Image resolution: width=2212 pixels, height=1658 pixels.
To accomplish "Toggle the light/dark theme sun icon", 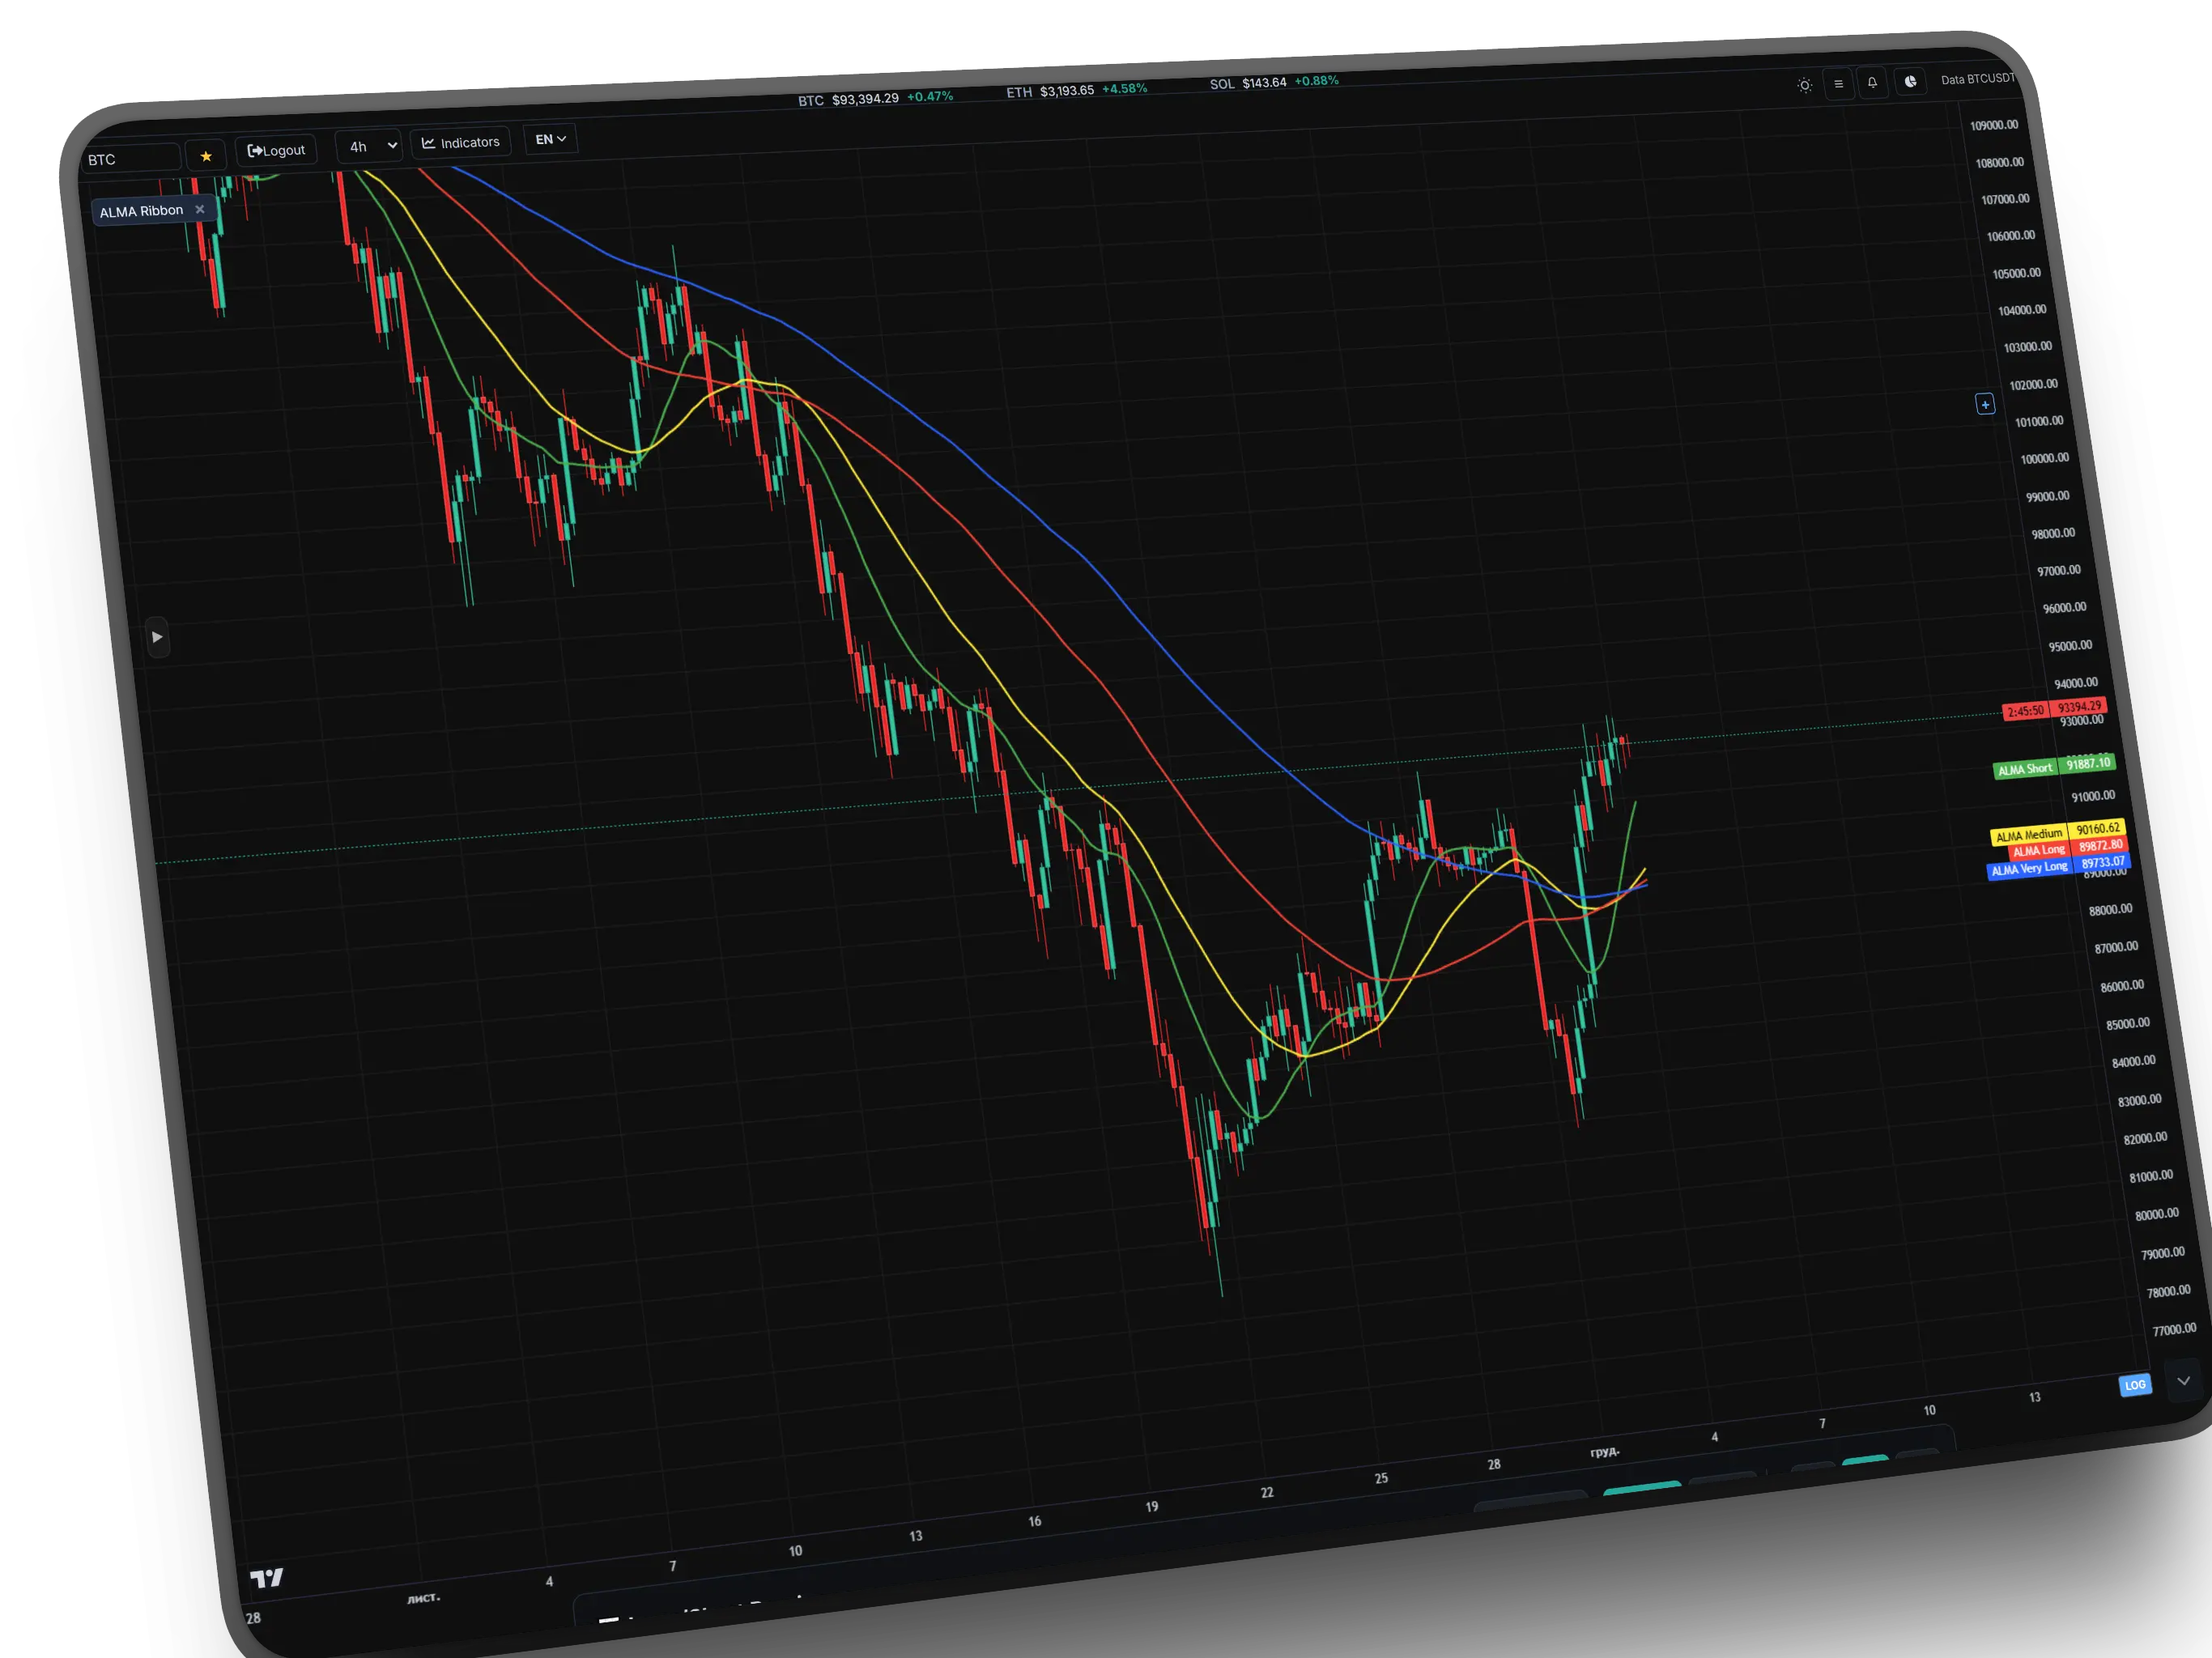I will pyautogui.click(x=1804, y=85).
